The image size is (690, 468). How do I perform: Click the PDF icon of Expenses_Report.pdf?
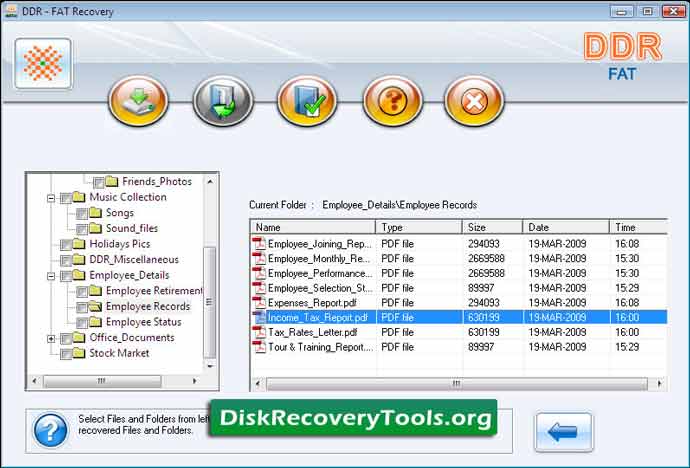[259, 303]
